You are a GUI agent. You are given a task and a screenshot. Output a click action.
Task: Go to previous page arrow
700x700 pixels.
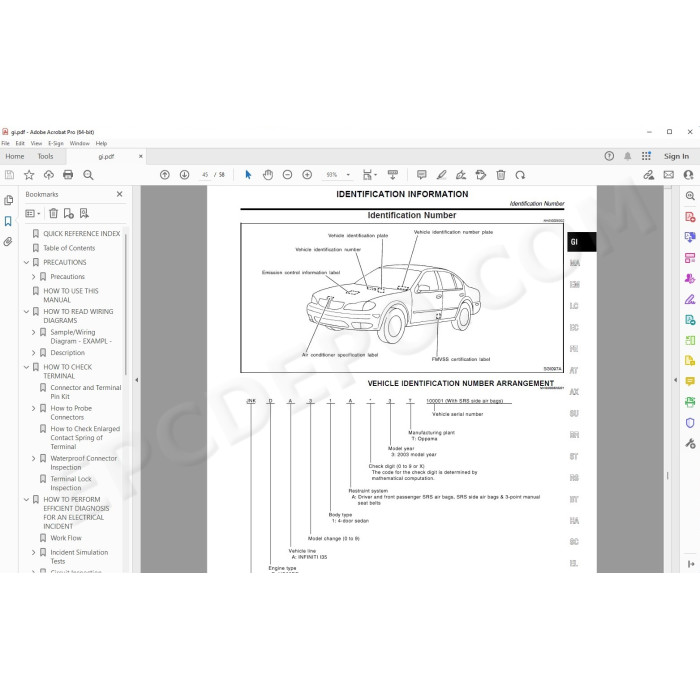tap(165, 175)
